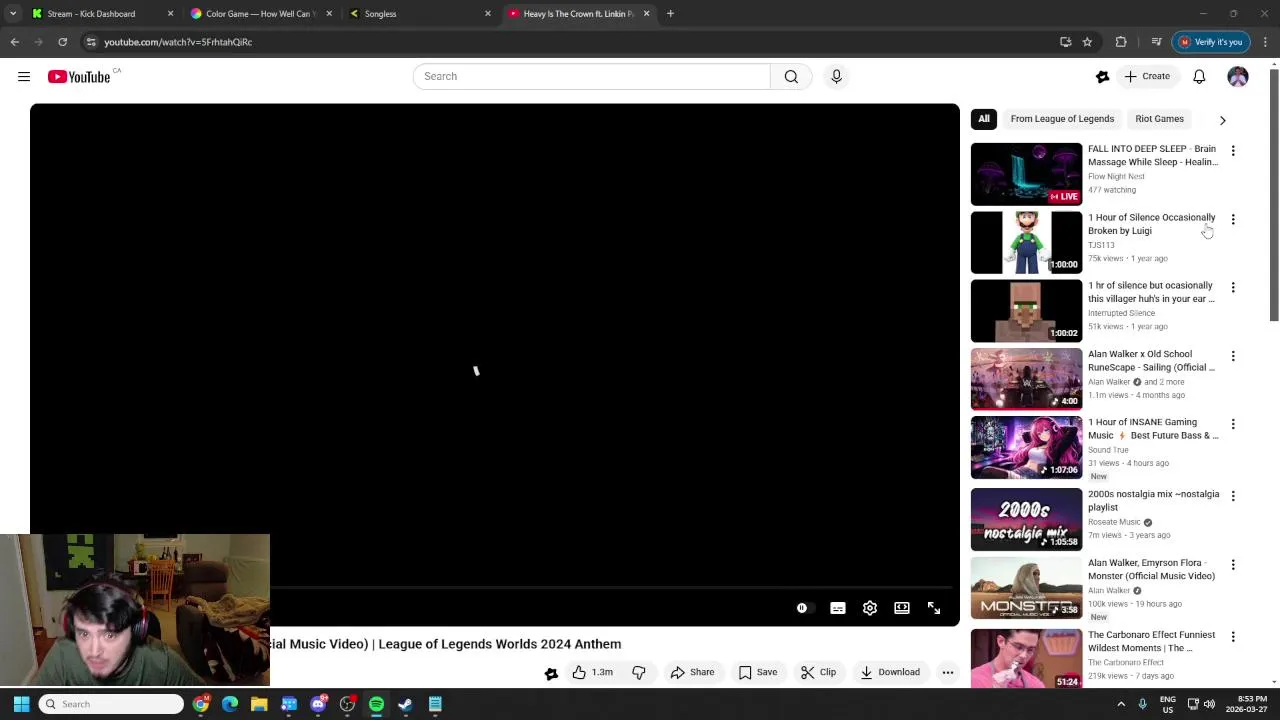Open options for INSANE Gaming Music video
The height and width of the screenshot is (720, 1280).
tap(1233, 424)
